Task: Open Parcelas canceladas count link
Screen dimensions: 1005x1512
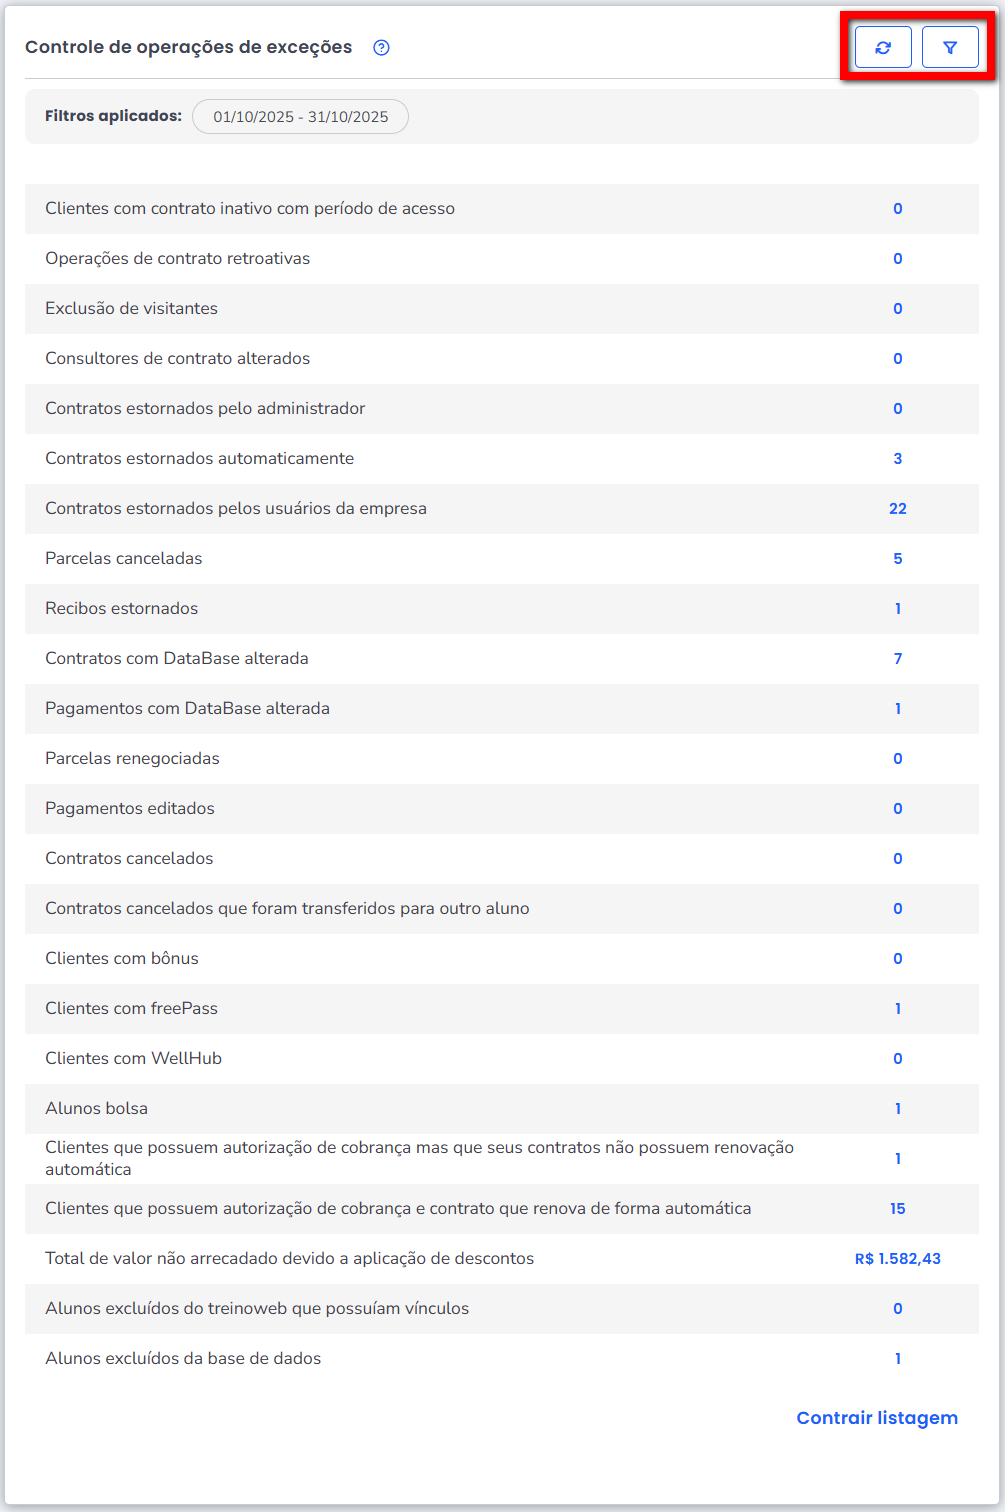Action: (x=898, y=559)
